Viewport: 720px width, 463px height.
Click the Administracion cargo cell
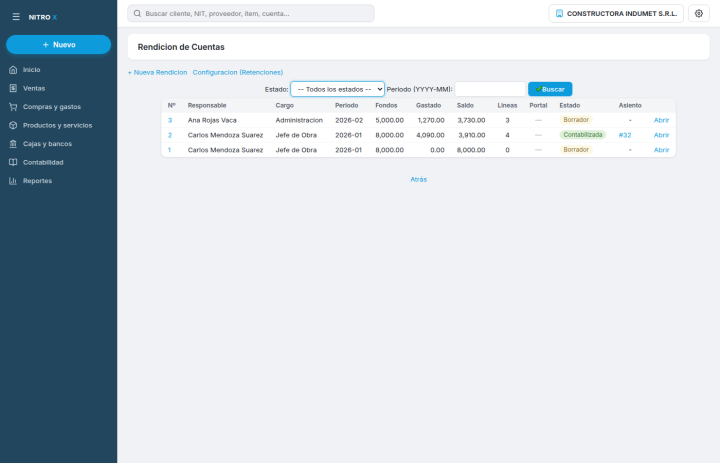pyautogui.click(x=299, y=120)
